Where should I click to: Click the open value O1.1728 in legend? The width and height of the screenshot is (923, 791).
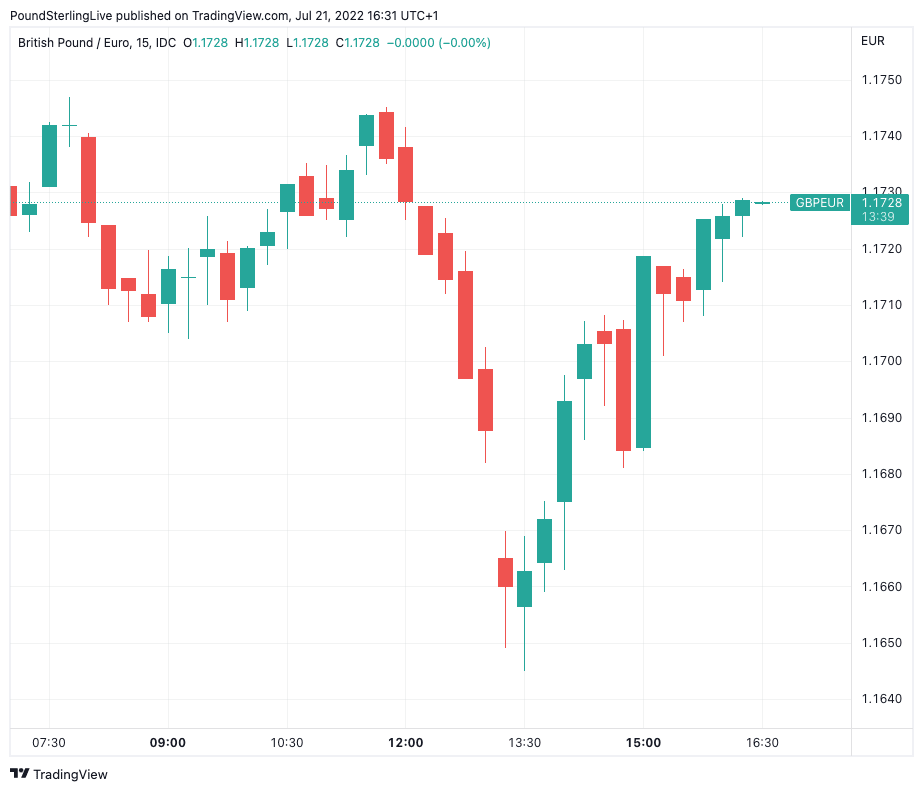point(205,42)
